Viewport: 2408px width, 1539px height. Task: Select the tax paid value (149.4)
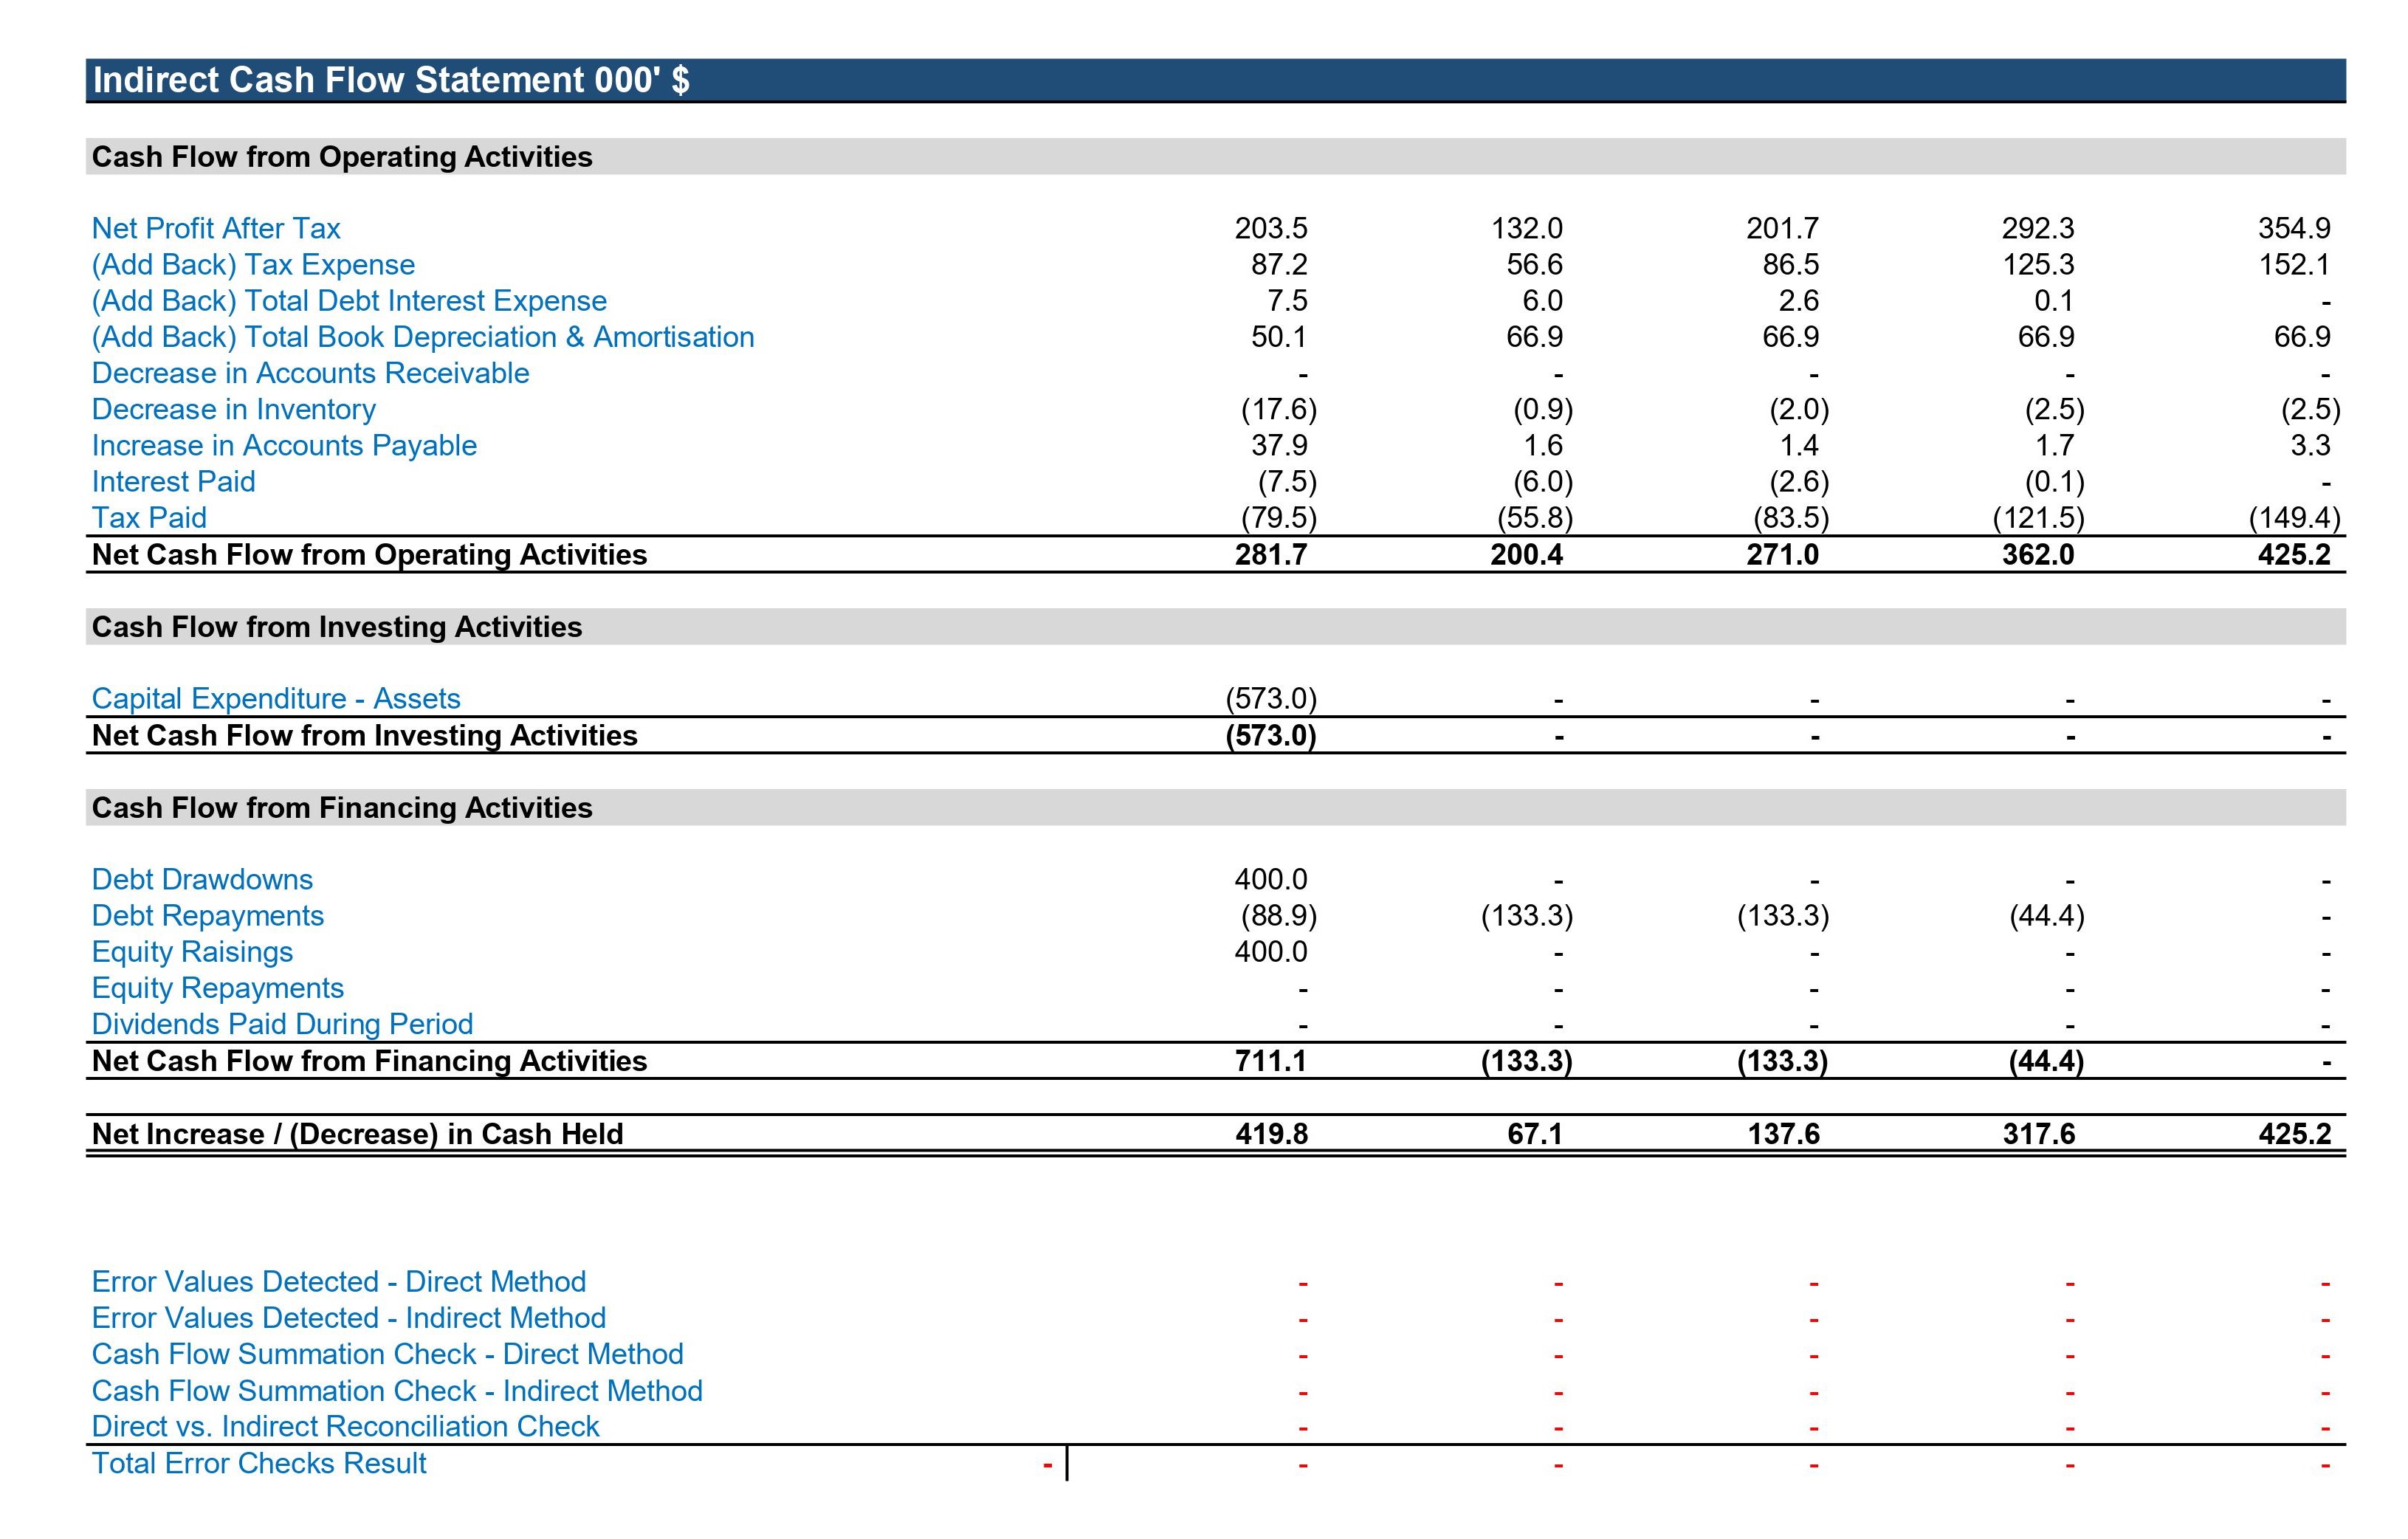click(x=2294, y=518)
